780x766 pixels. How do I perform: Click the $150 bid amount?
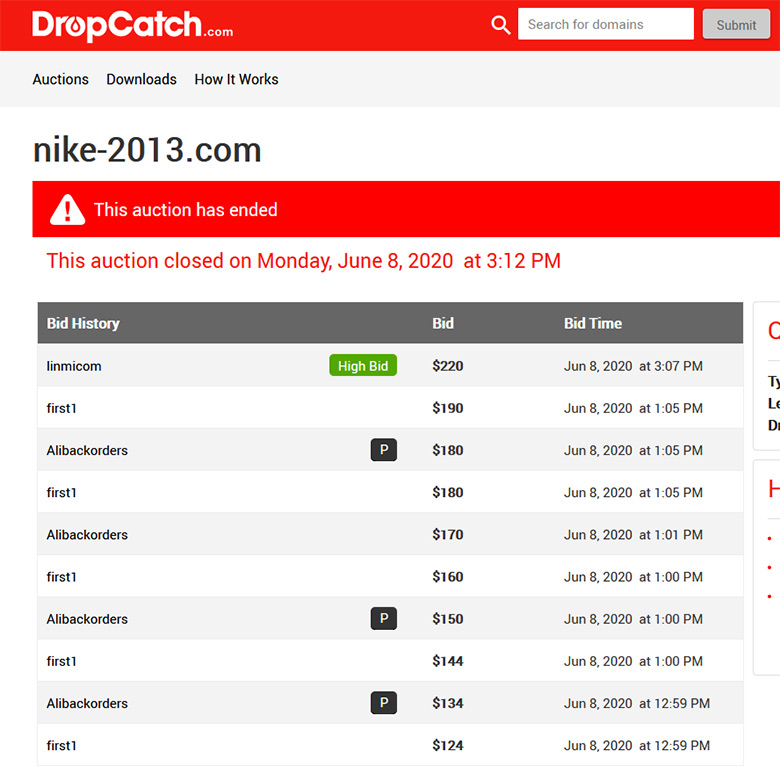[448, 619]
